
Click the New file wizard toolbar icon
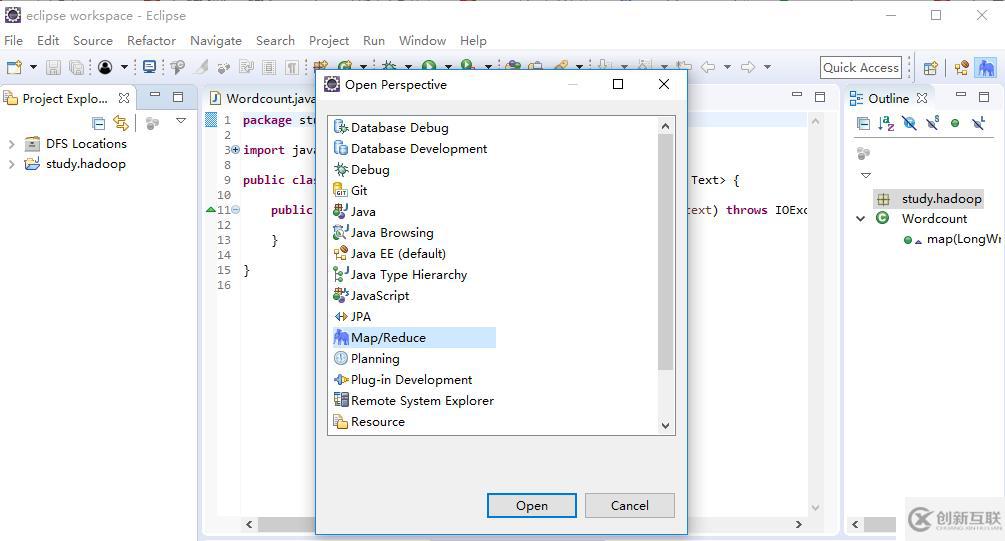(x=14, y=67)
